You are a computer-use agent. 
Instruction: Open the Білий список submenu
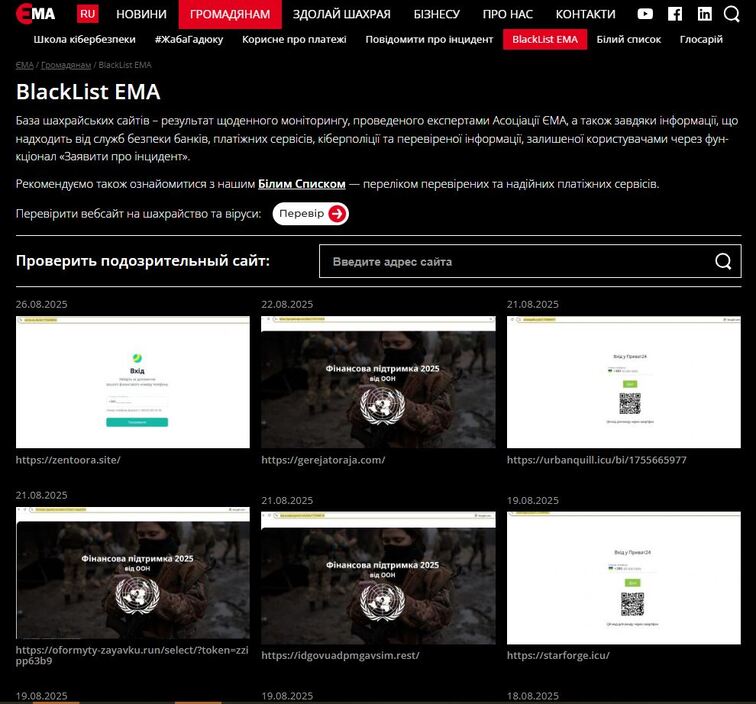click(x=629, y=40)
